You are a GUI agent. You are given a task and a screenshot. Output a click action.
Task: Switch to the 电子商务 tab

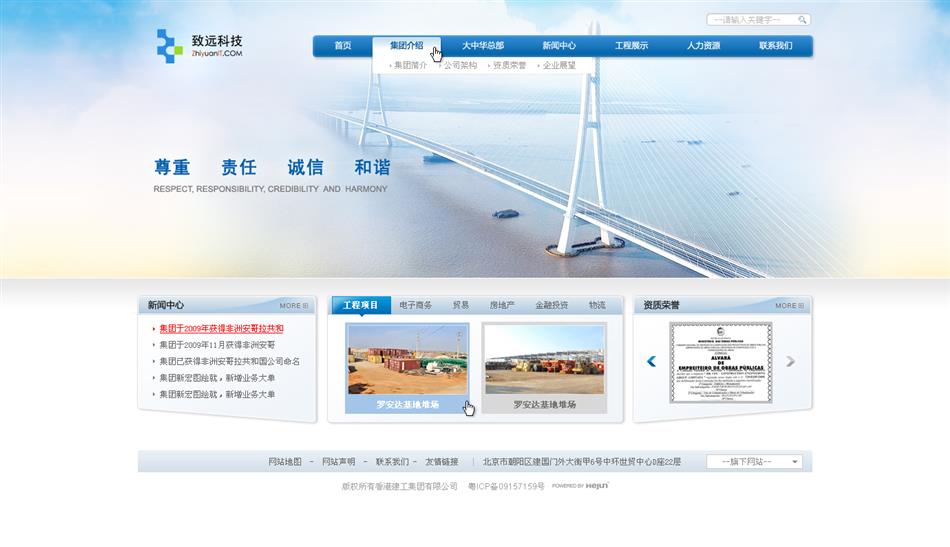coord(415,305)
